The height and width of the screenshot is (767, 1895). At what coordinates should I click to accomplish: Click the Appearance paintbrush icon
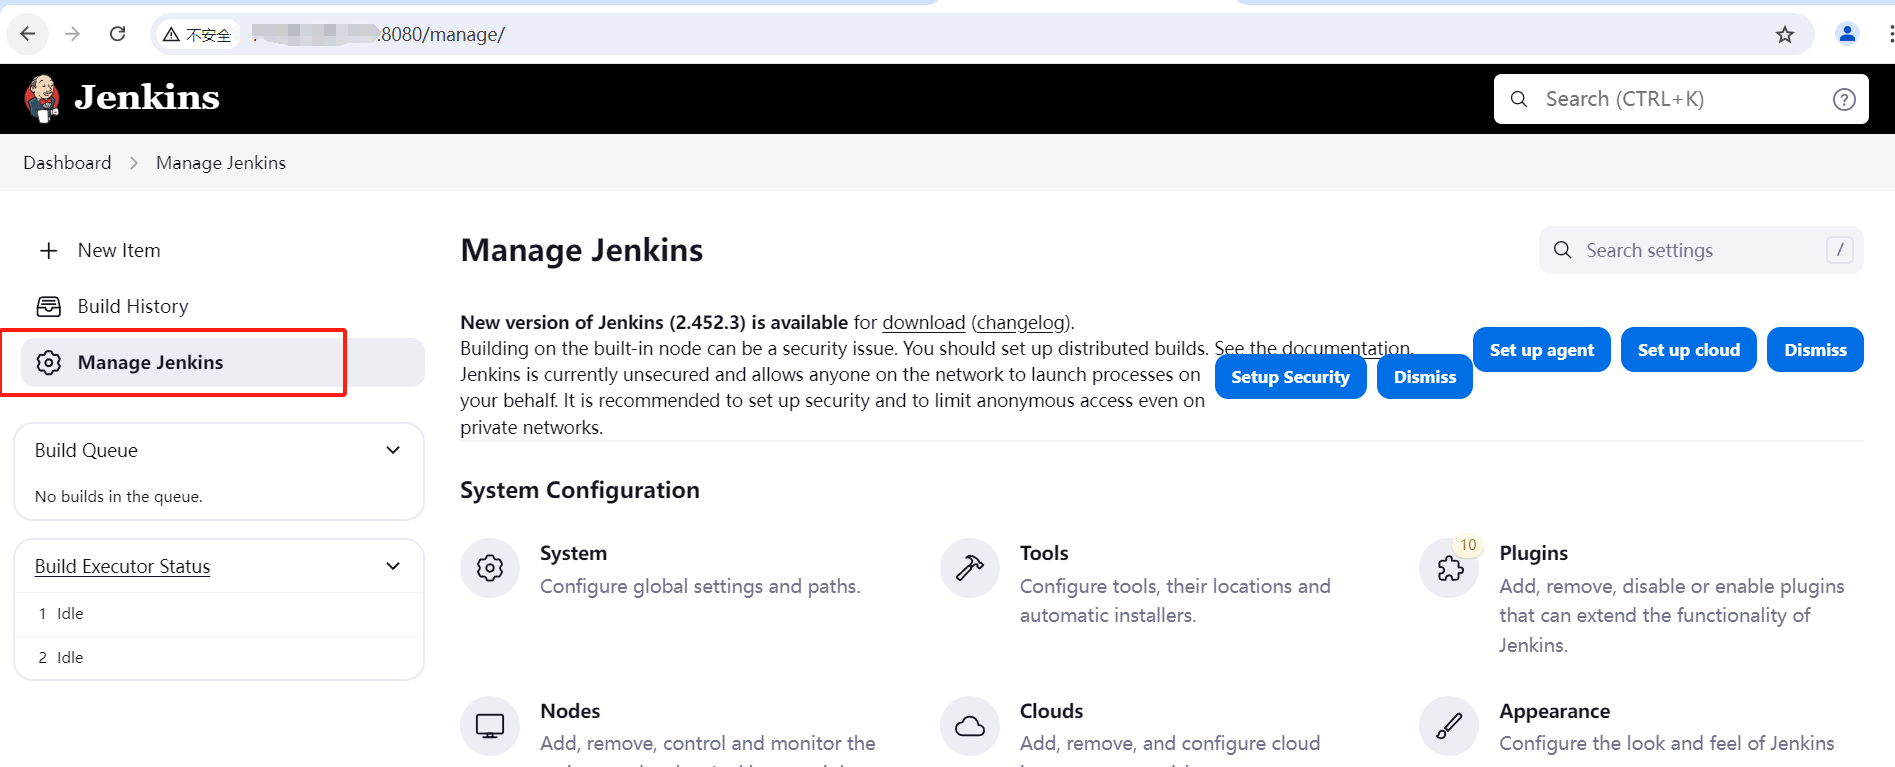tap(1449, 726)
